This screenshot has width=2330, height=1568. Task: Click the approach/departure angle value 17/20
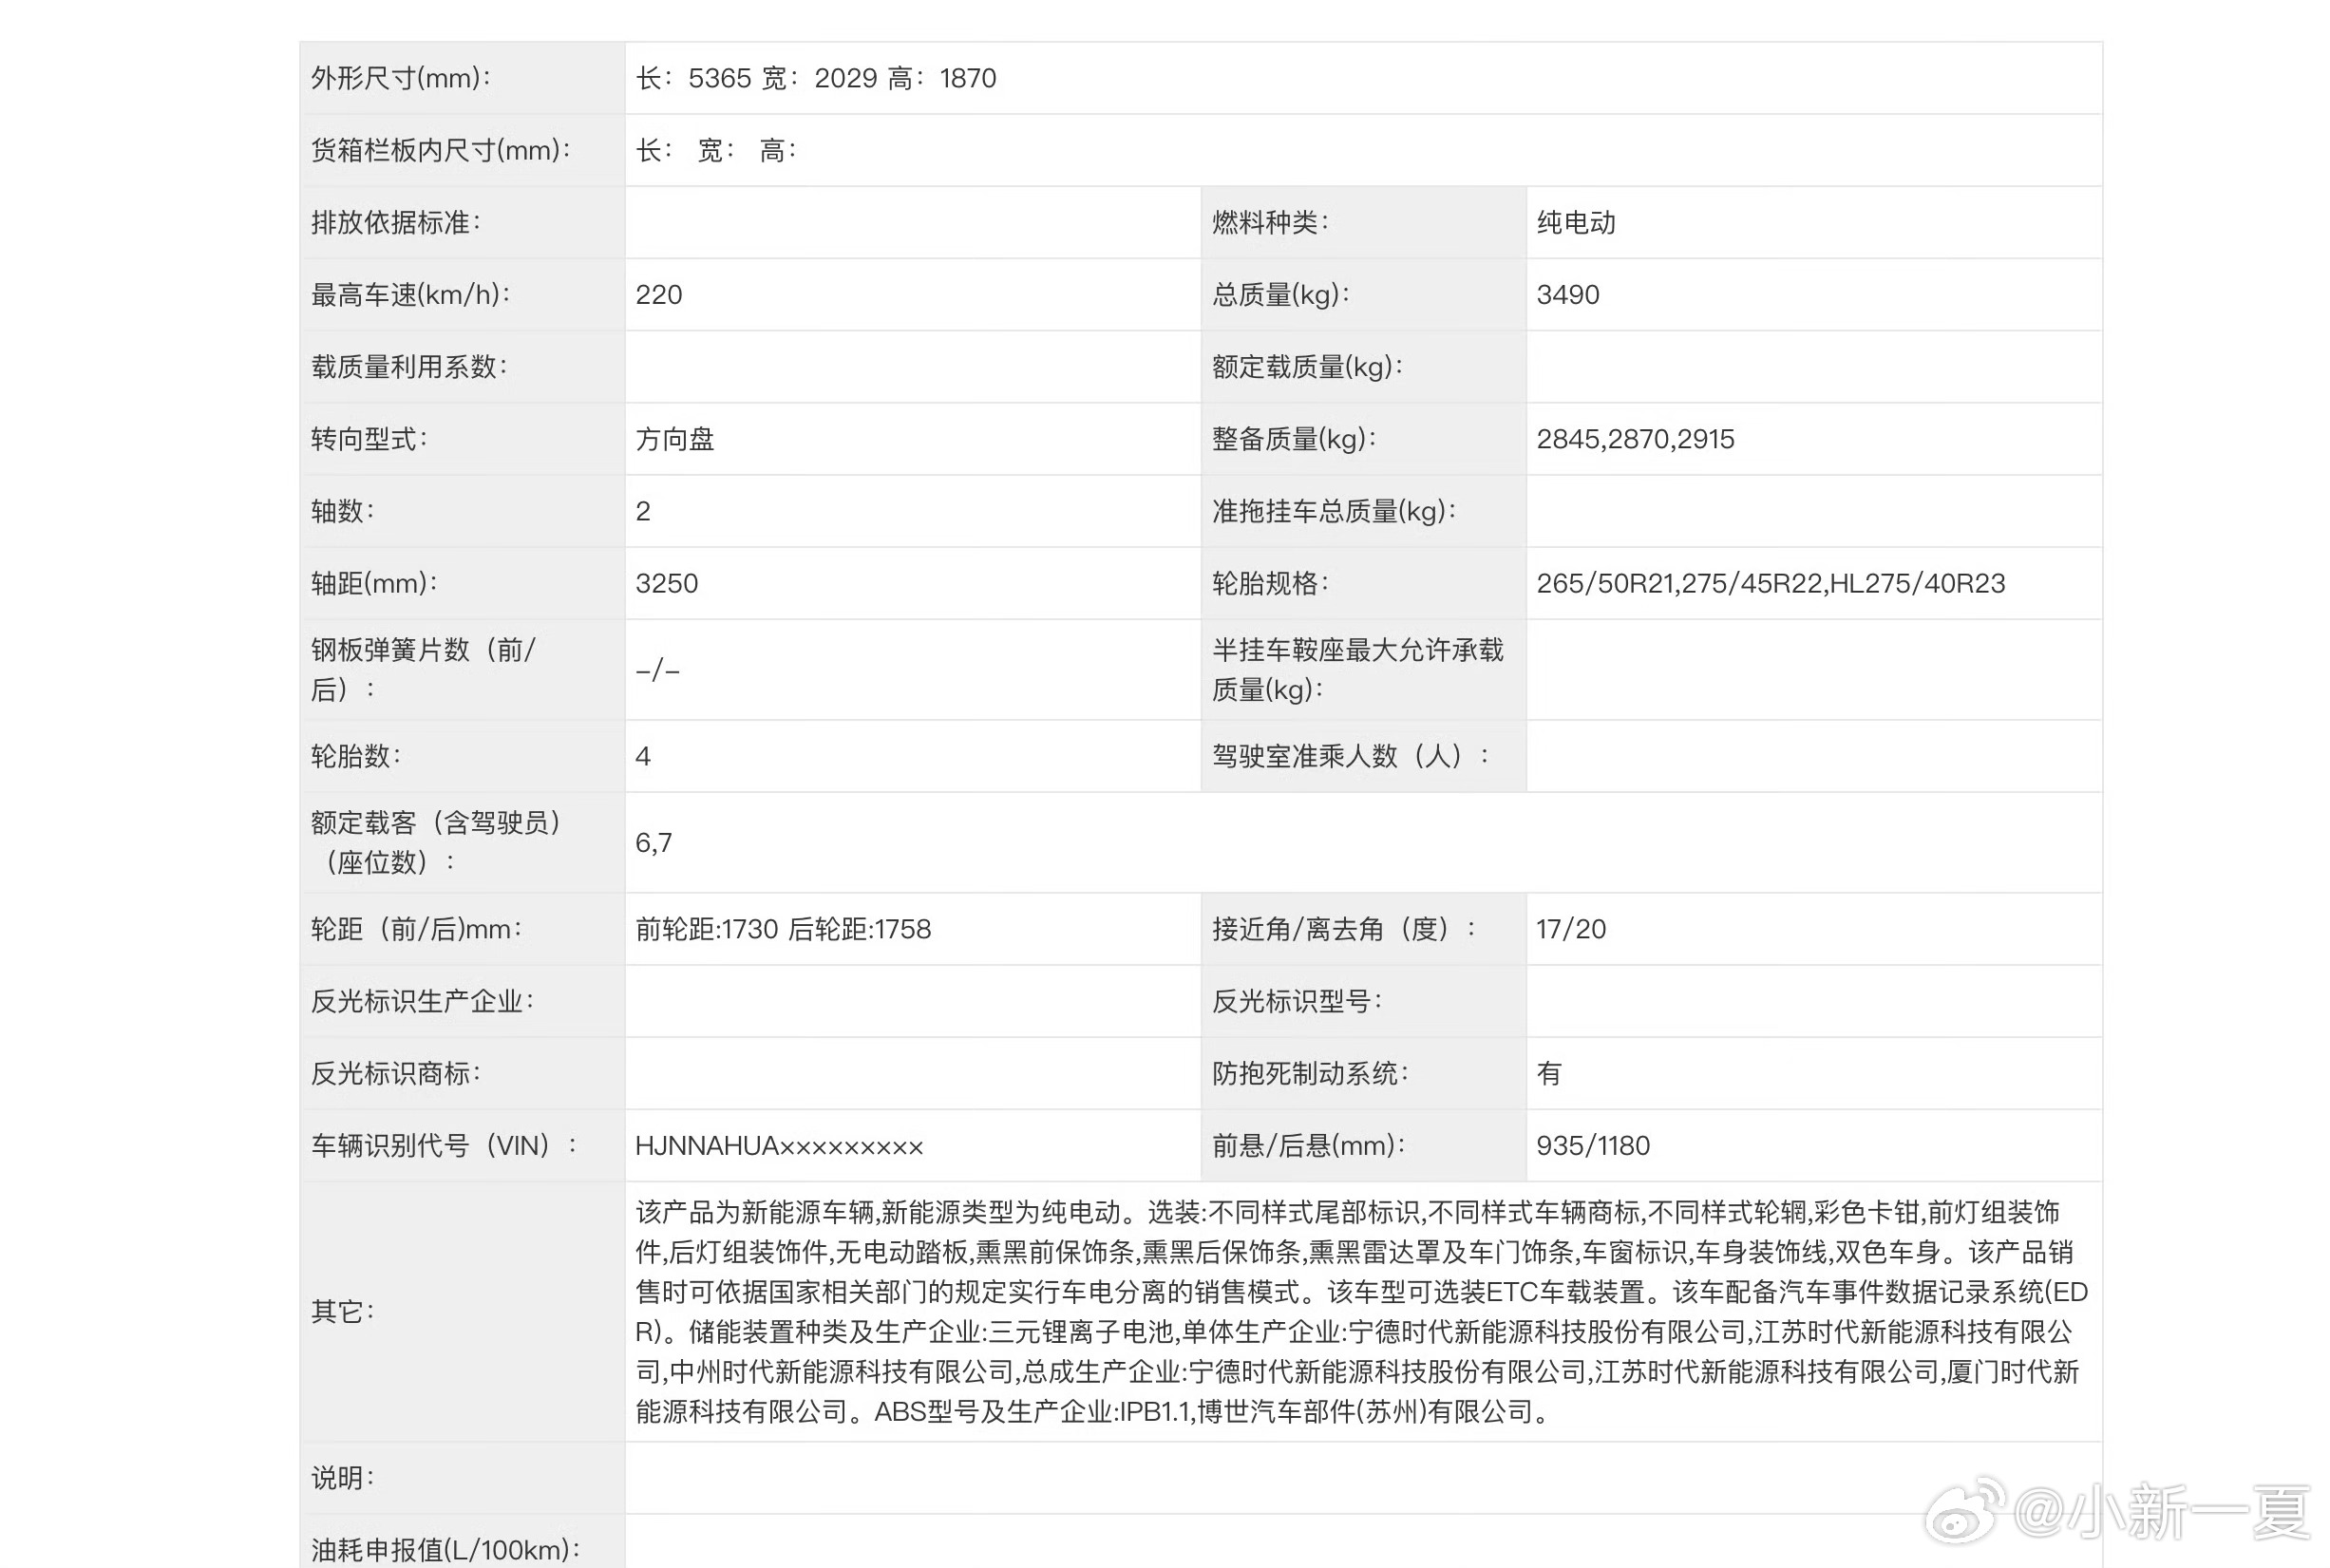tap(1571, 929)
